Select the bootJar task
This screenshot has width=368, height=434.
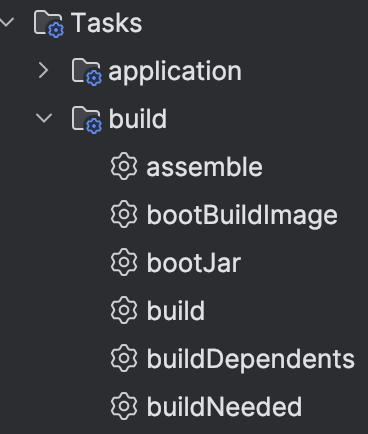tap(194, 263)
